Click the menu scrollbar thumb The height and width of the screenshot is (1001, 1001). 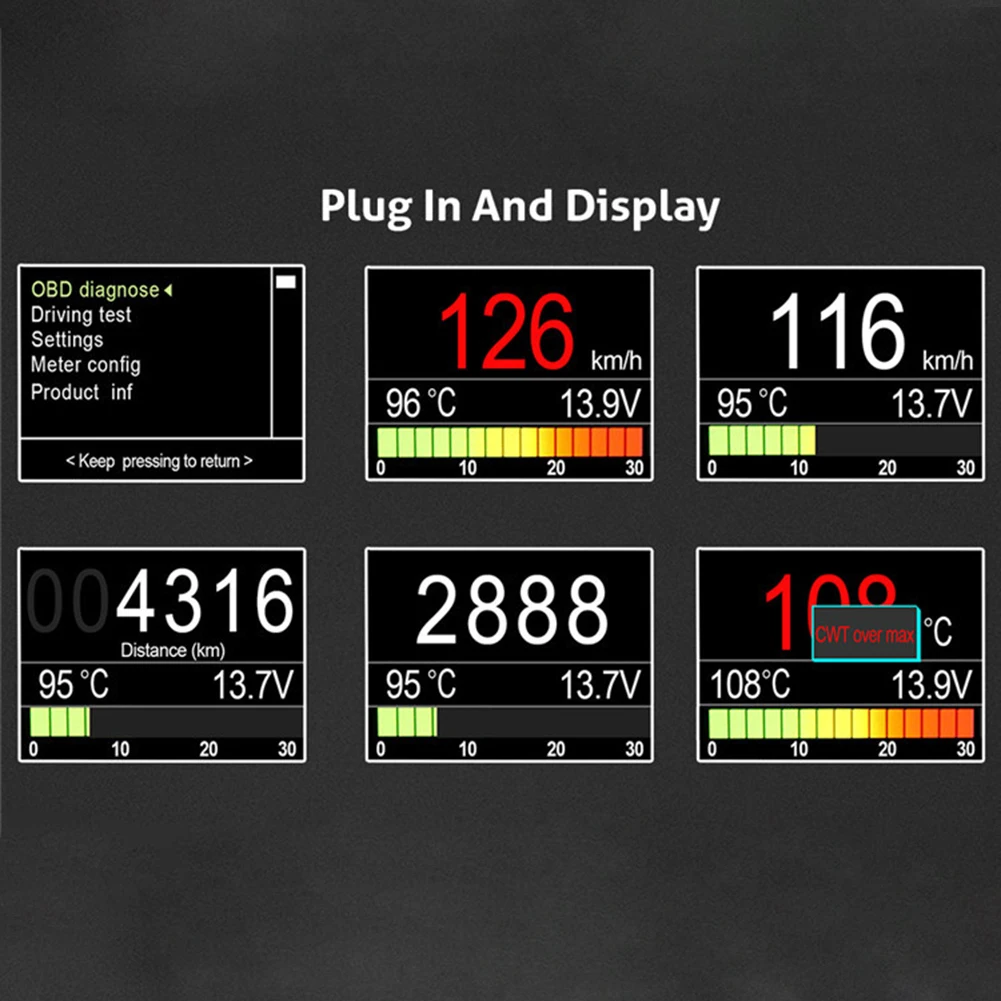tap(286, 282)
